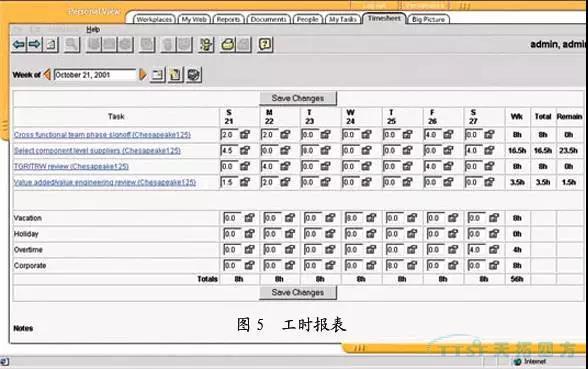Click the forward arrow toolbar icon
This screenshot has height=369, width=588.
(34, 45)
